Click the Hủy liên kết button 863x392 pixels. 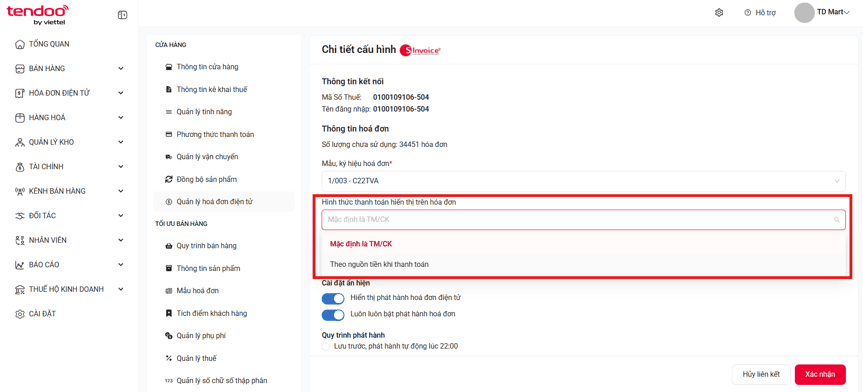(x=761, y=374)
